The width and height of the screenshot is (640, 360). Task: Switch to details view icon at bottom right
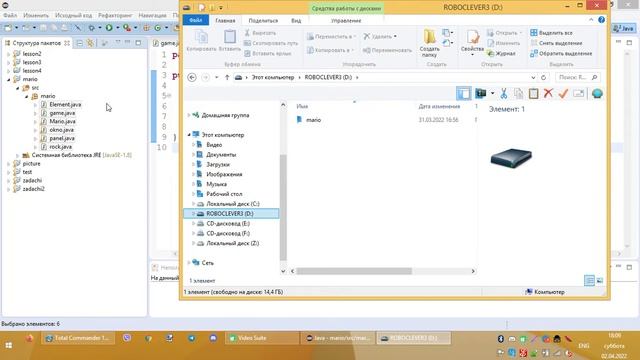[589, 280]
